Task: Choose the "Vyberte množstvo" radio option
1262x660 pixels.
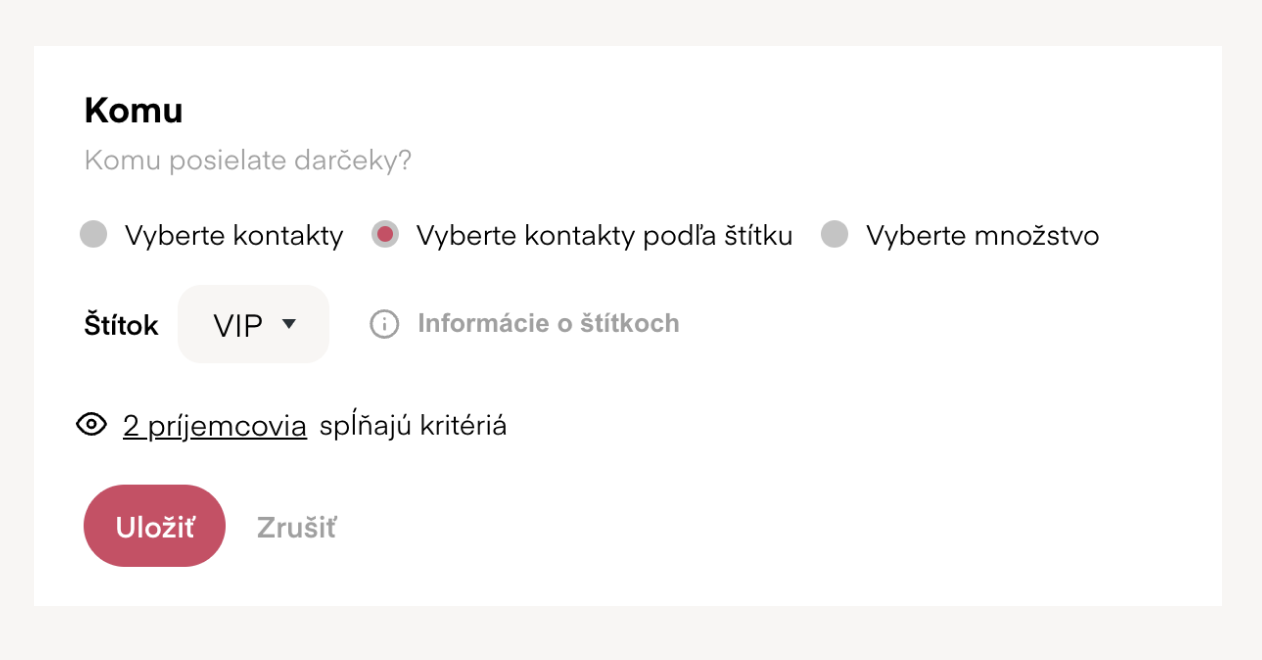Action: (834, 235)
